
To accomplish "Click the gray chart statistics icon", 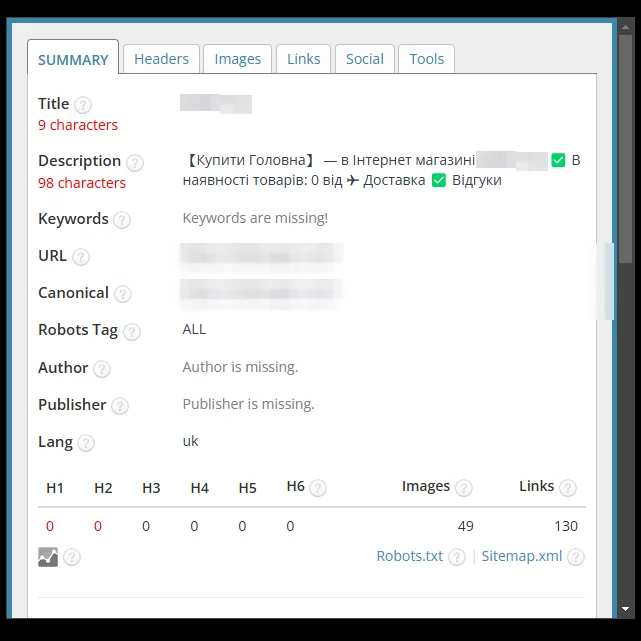I will [48, 557].
